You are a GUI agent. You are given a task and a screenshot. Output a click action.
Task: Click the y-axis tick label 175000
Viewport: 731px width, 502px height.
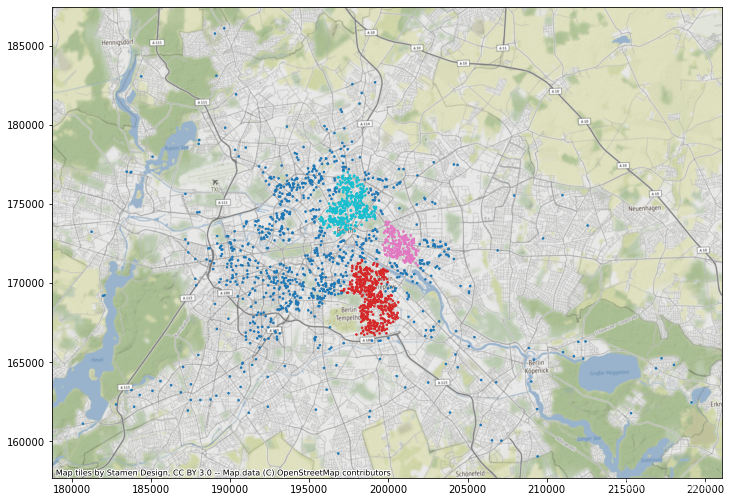point(26,204)
